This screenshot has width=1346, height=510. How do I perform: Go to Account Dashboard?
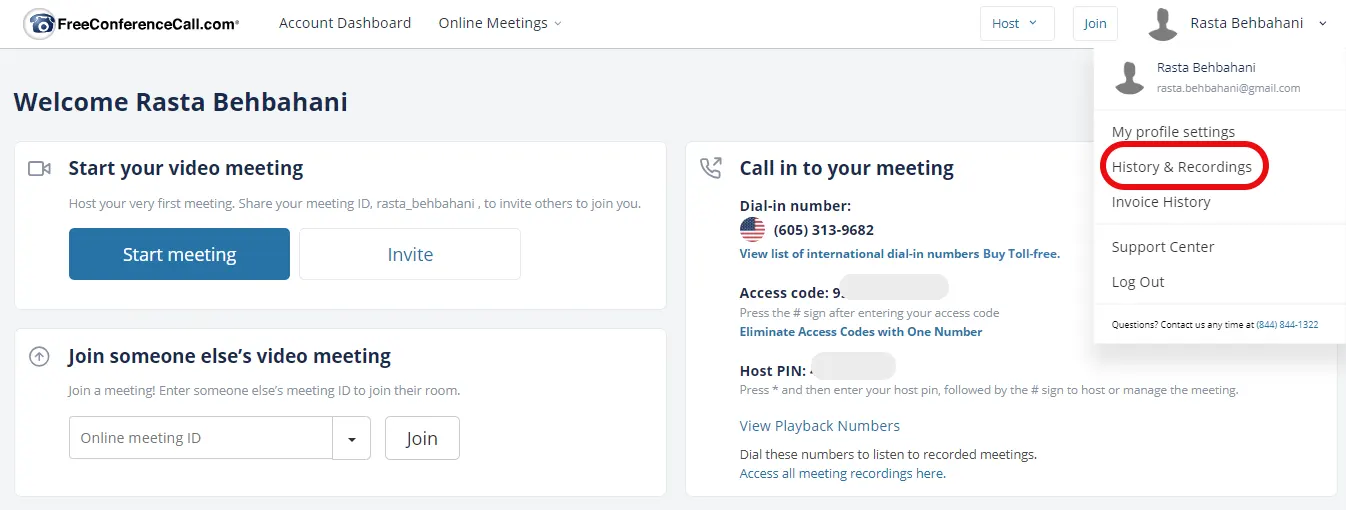344,23
